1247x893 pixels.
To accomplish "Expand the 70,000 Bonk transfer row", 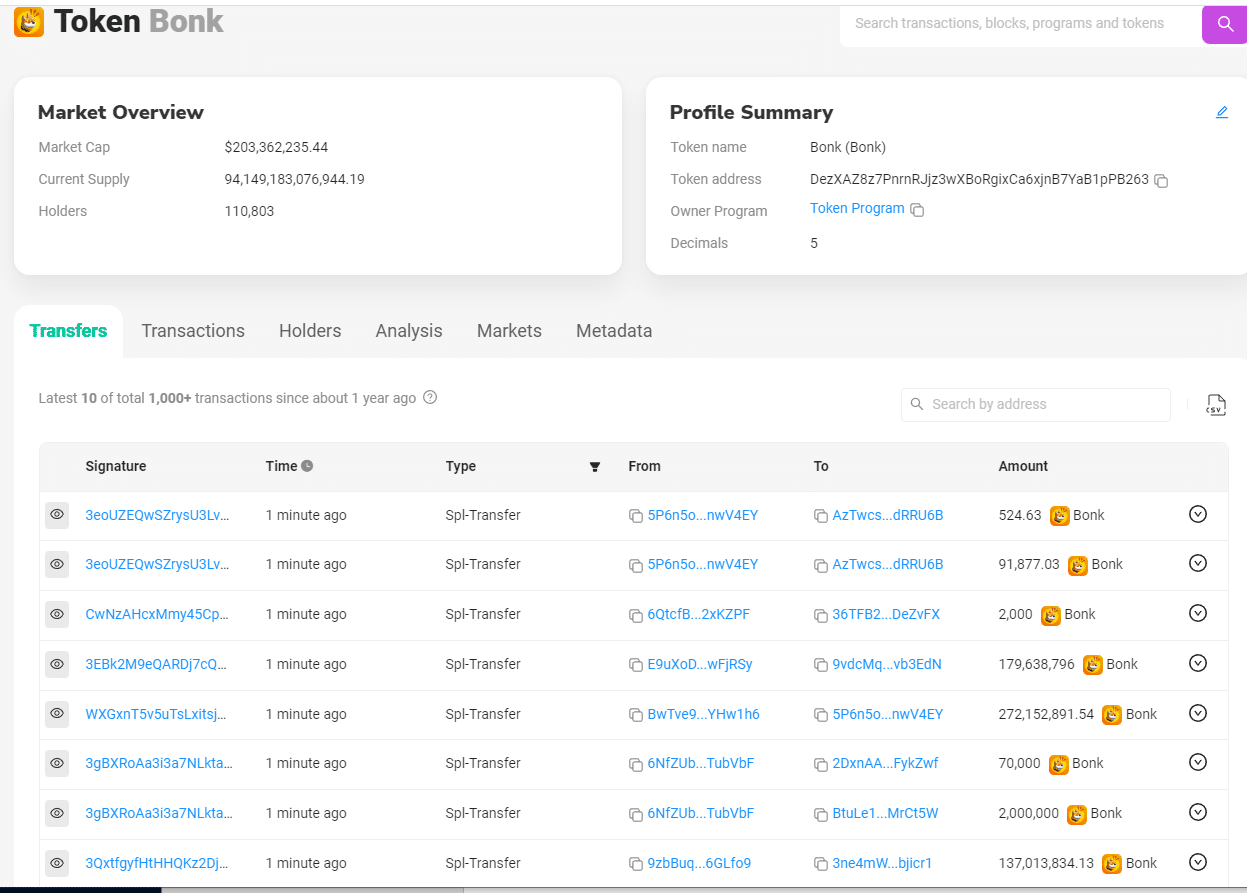I will 1197,763.
